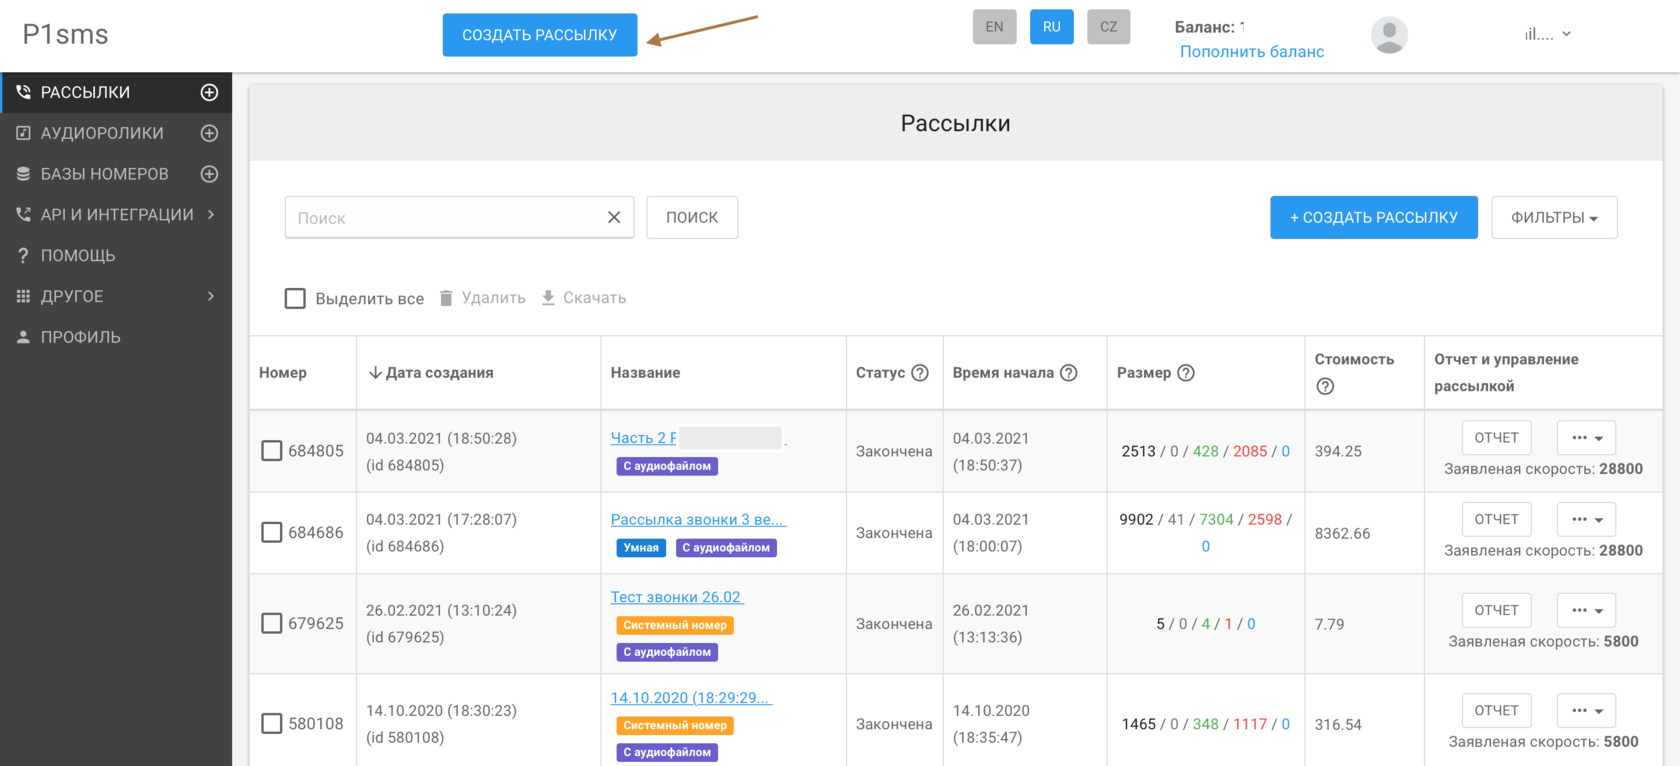Image resolution: width=1680 pixels, height=766 pixels.
Task: Open the Часть 2 mailing link
Action: point(644,438)
